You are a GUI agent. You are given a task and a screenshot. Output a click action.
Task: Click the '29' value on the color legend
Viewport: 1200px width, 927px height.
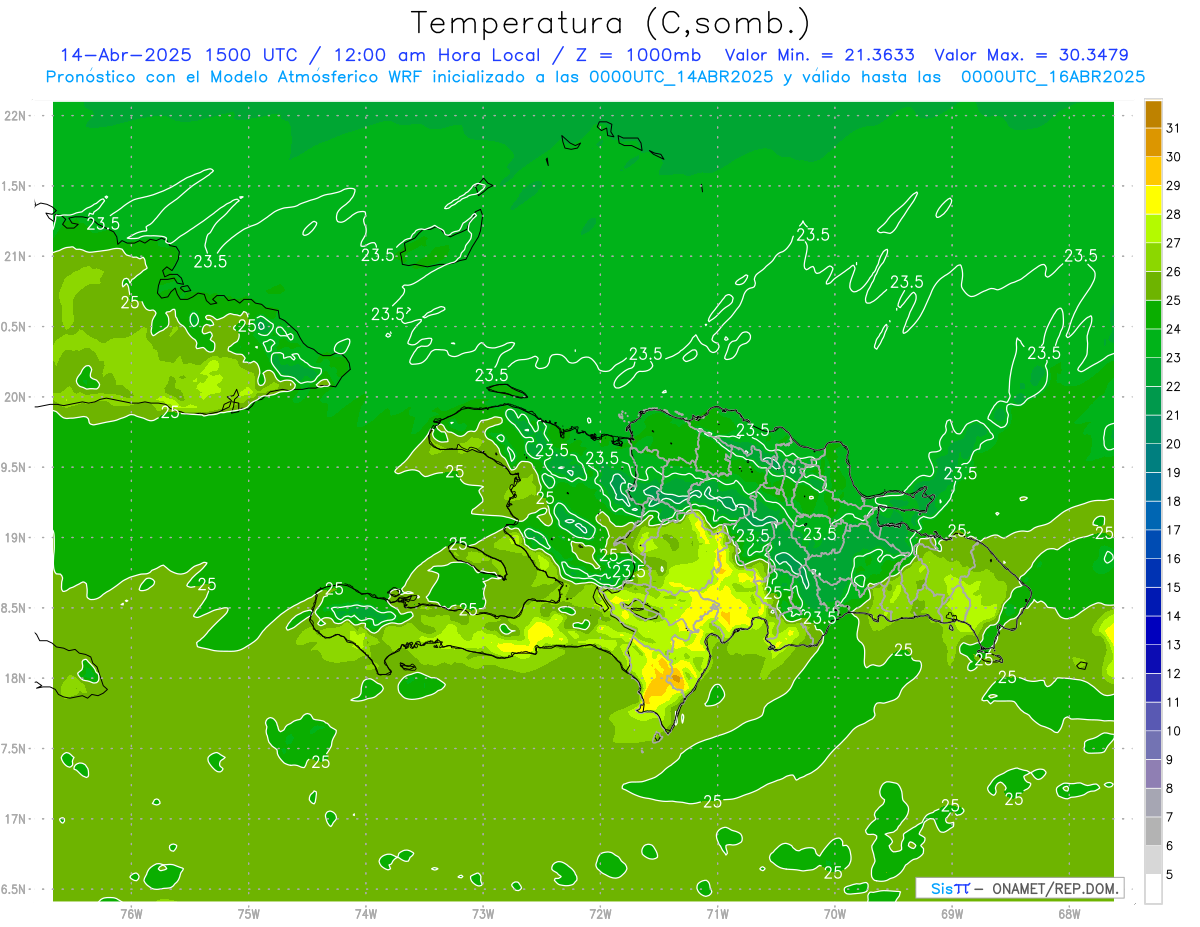1173,186
